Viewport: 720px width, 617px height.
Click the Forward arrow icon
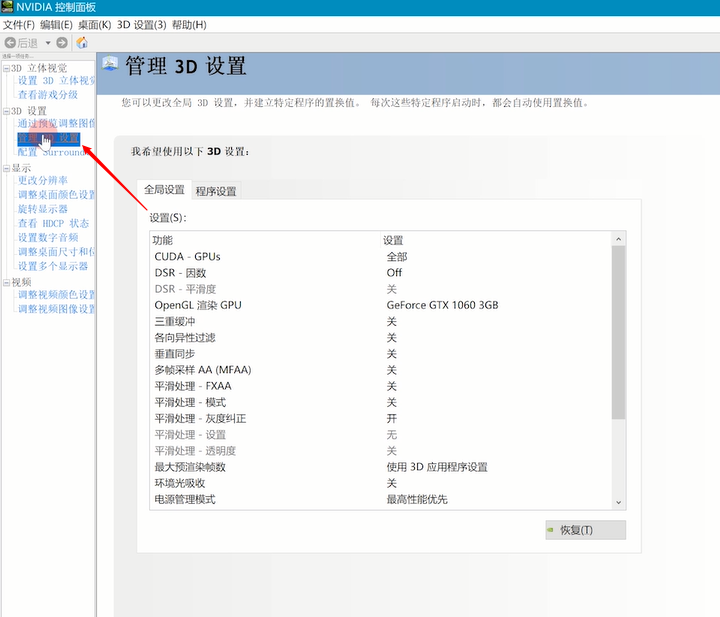click(x=62, y=43)
